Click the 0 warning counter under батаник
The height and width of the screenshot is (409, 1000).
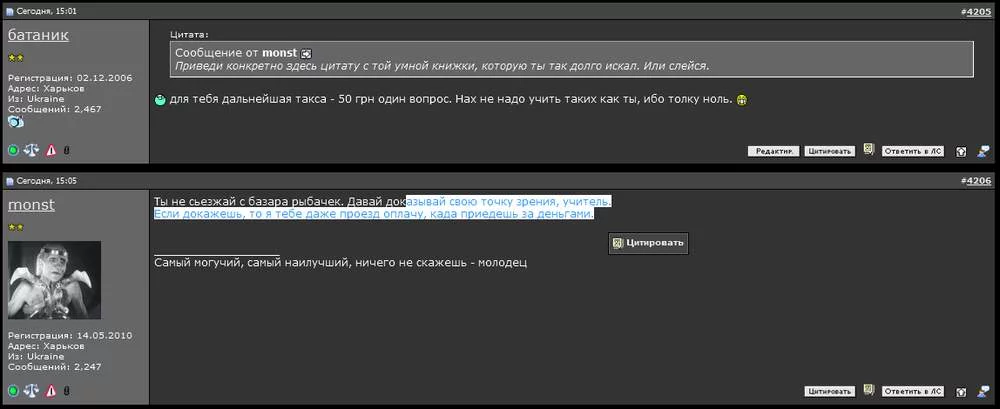pos(67,151)
